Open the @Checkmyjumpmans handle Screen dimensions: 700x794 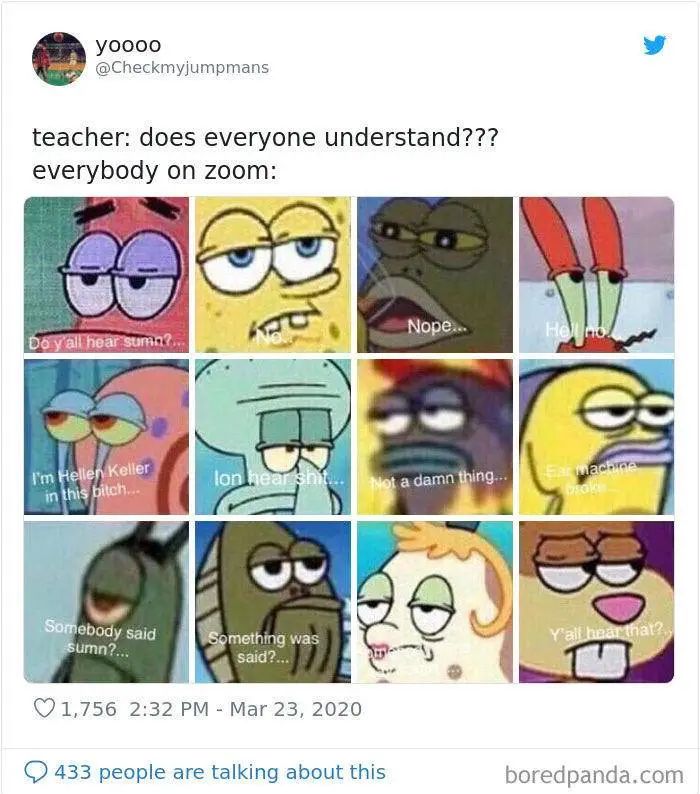click(182, 68)
